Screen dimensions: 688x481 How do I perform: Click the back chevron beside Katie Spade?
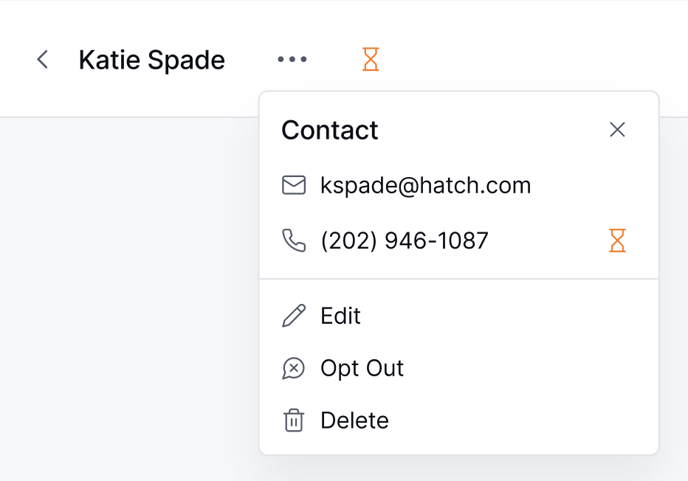tap(42, 60)
